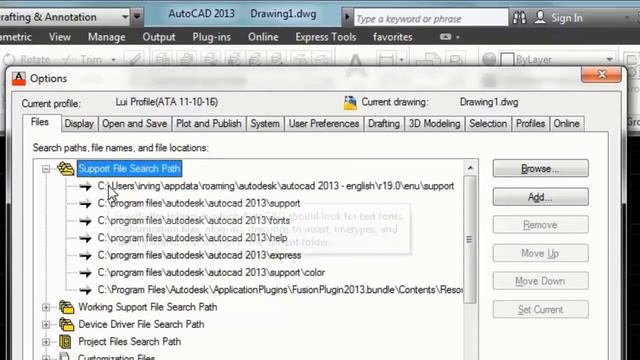Click the Move Up button
Image resolution: width=640 pixels, height=360 pixels.
540,253
